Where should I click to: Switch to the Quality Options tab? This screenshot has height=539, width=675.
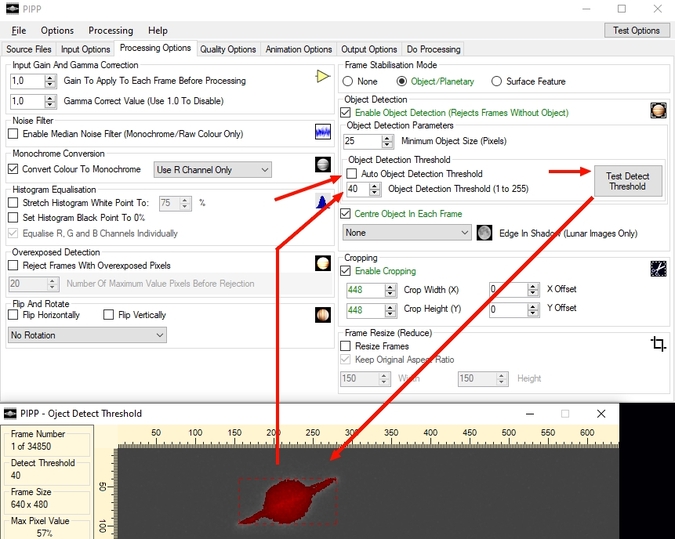tap(228, 49)
